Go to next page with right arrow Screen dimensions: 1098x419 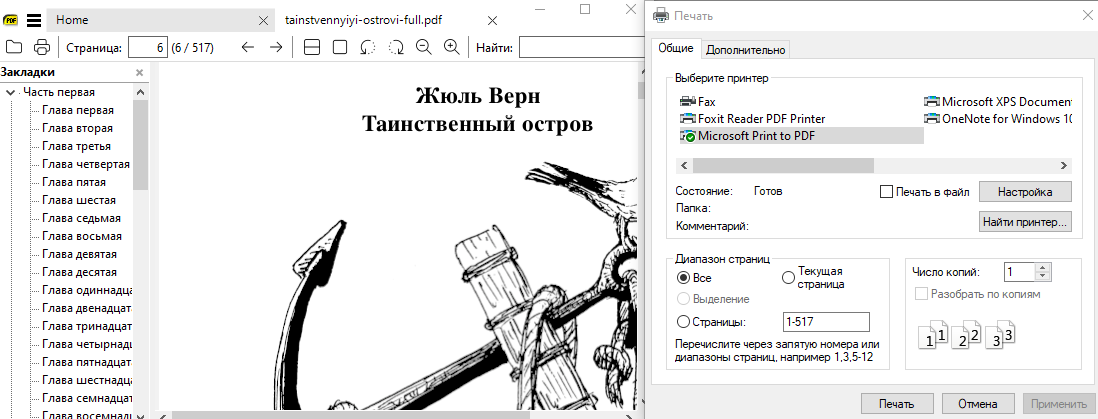(276, 48)
